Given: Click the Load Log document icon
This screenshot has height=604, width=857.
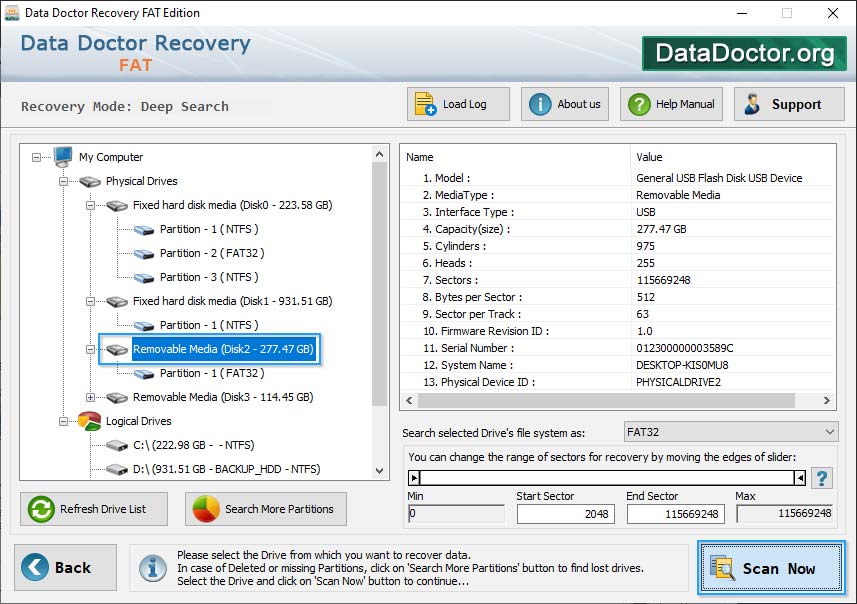Looking at the screenshot, I should [x=425, y=104].
